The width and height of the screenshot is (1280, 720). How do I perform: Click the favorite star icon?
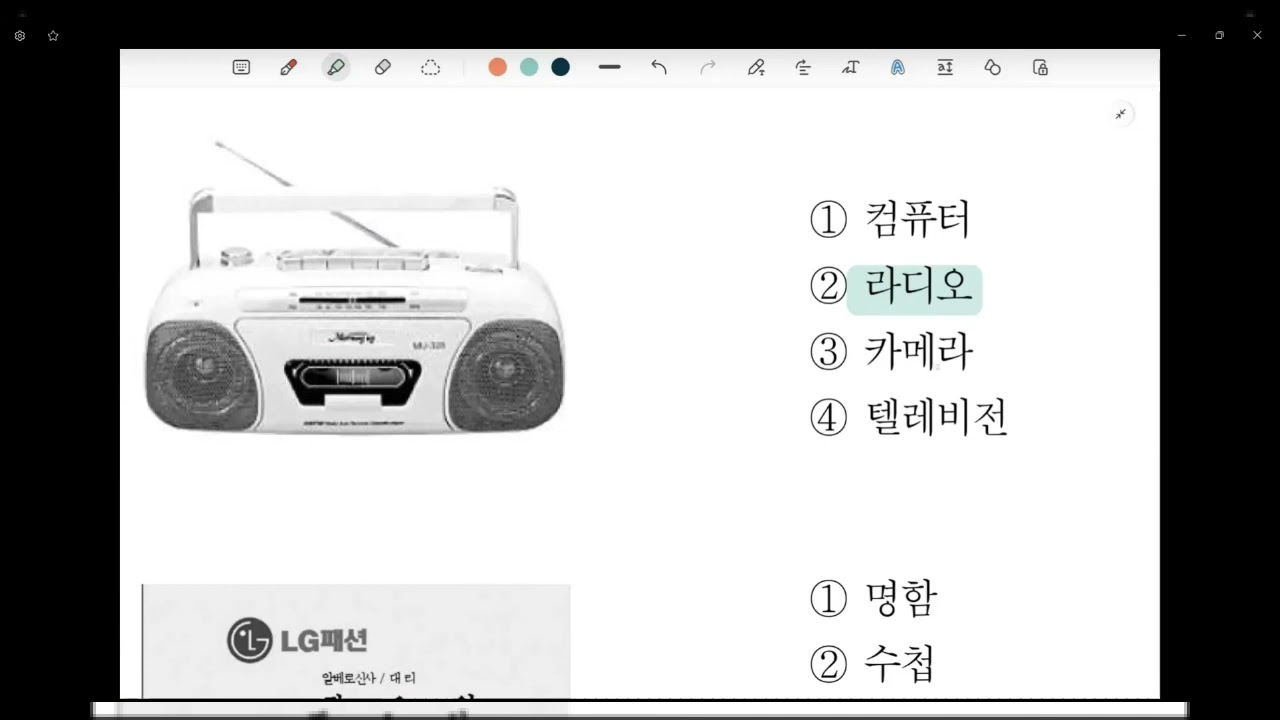[53, 35]
